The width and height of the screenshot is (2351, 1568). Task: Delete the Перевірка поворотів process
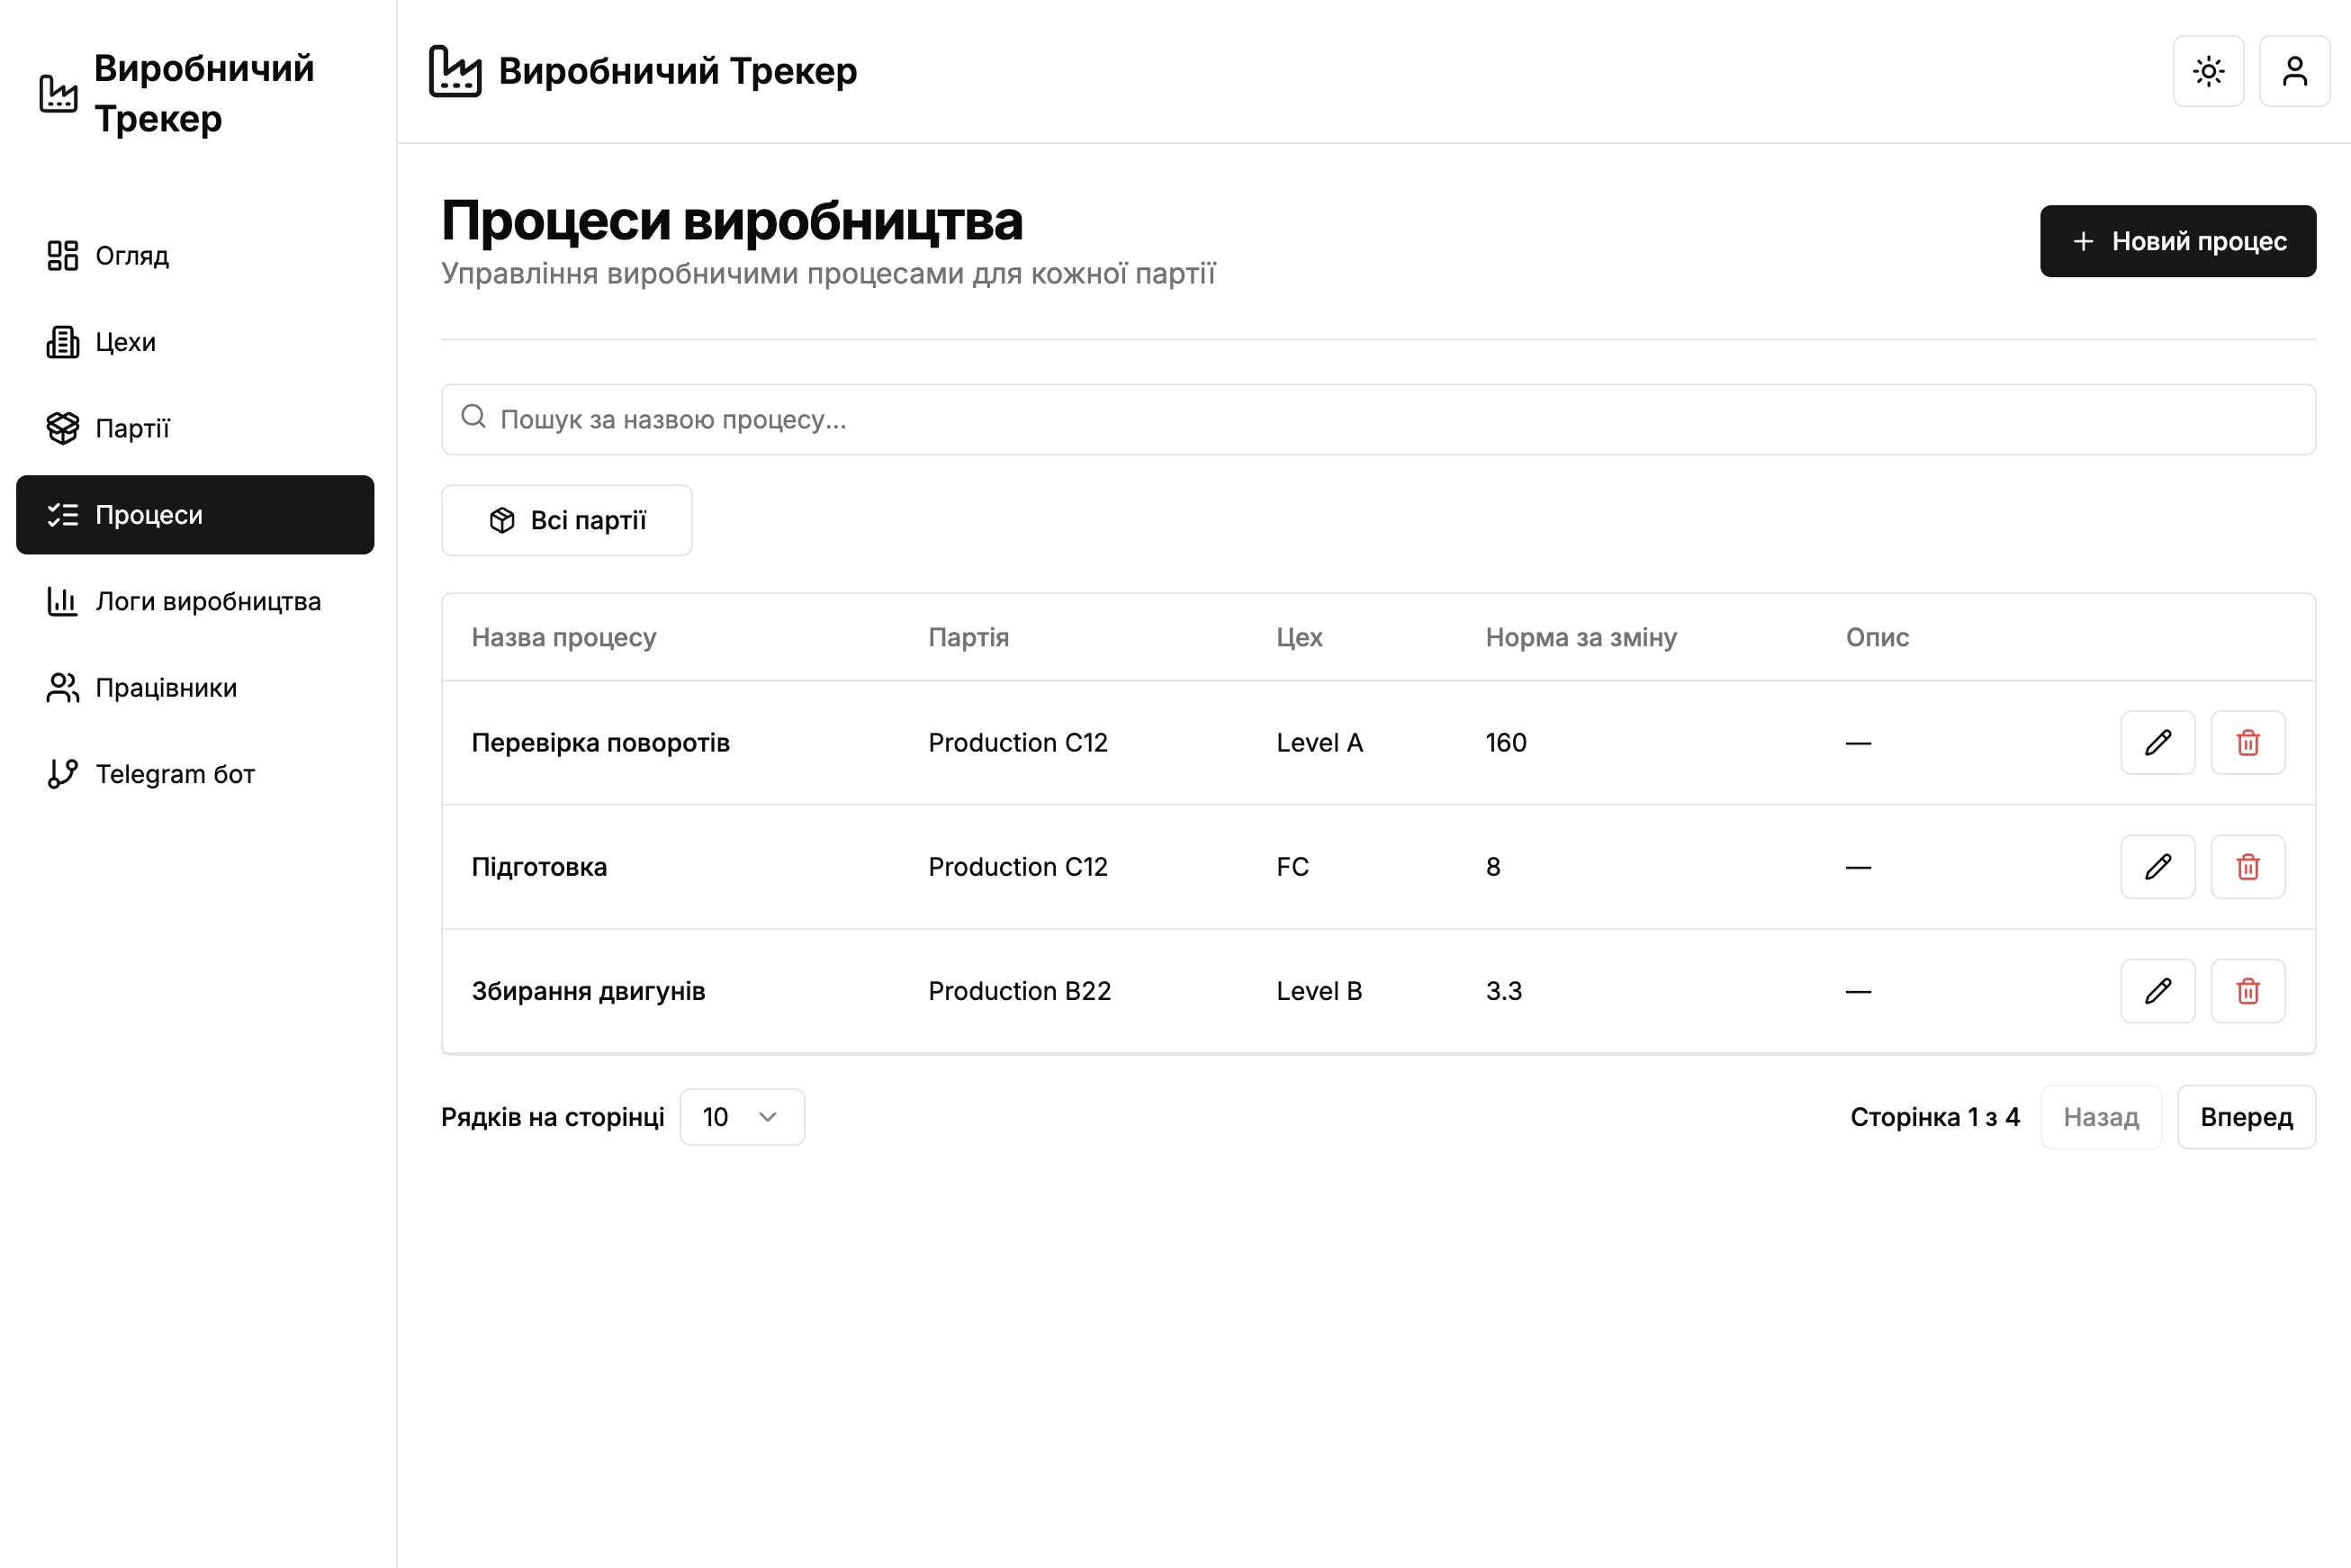(x=2247, y=743)
